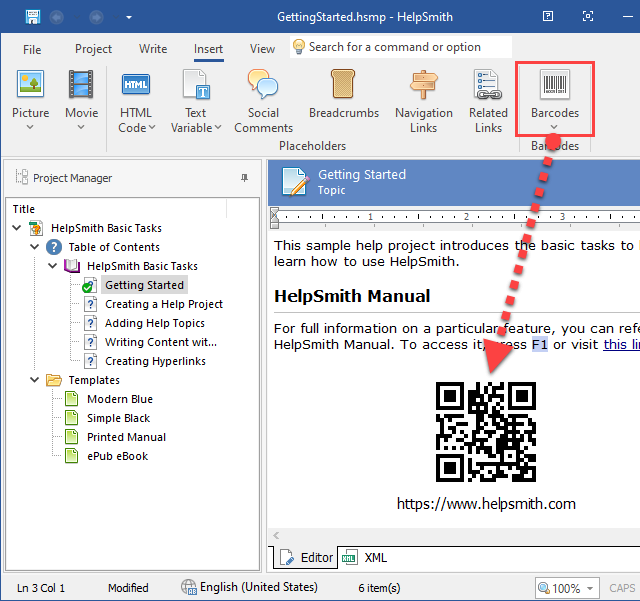Select the Insert ribbon tab

[x=208, y=49]
